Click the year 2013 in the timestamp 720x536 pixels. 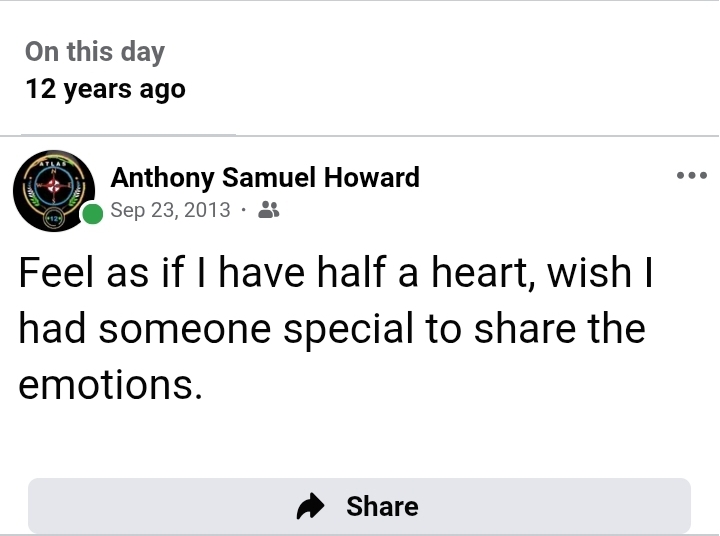pyautogui.click(x=208, y=210)
